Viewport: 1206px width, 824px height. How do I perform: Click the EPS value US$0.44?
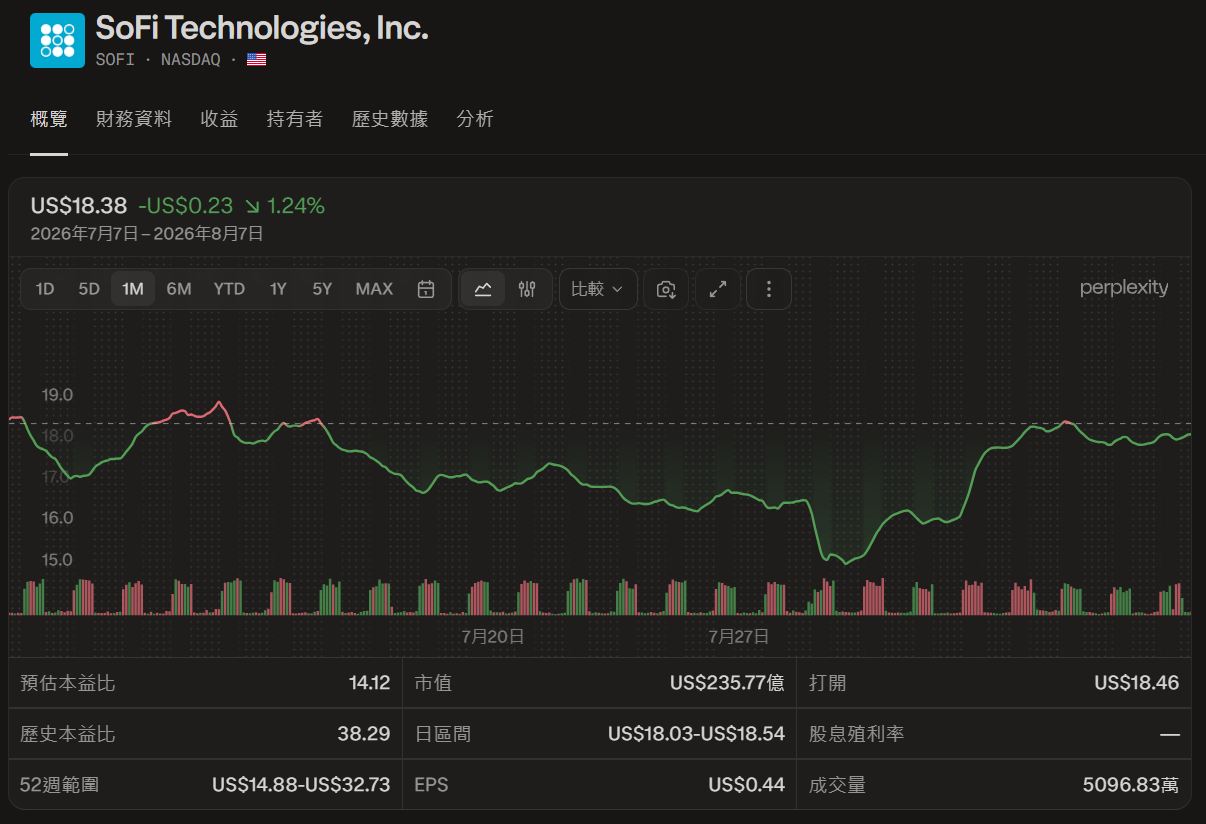tap(747, 785)
